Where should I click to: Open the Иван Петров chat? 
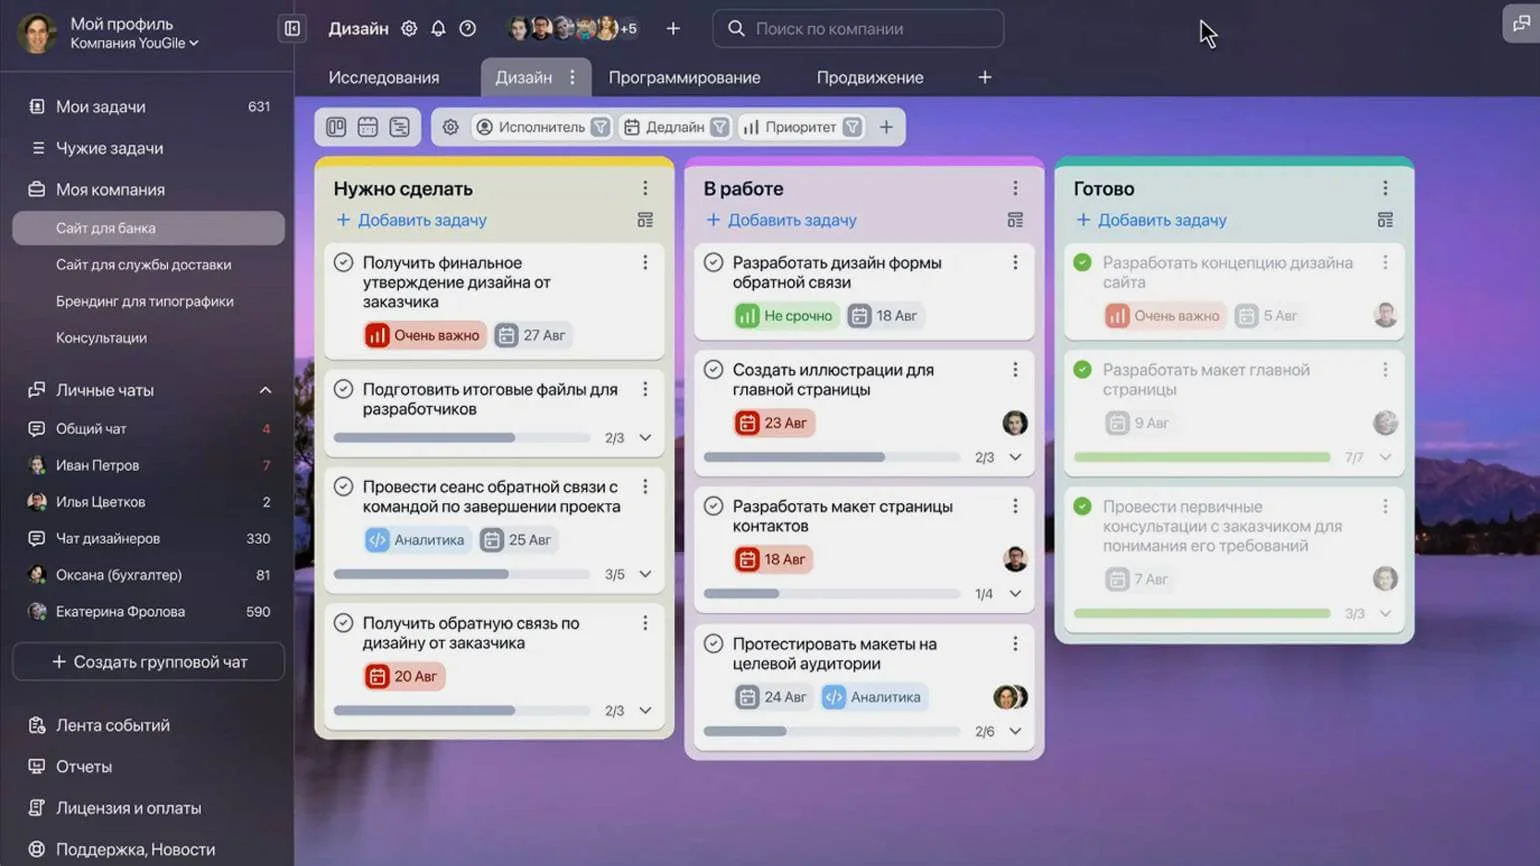pyautogui.click(x=148, y=465)
